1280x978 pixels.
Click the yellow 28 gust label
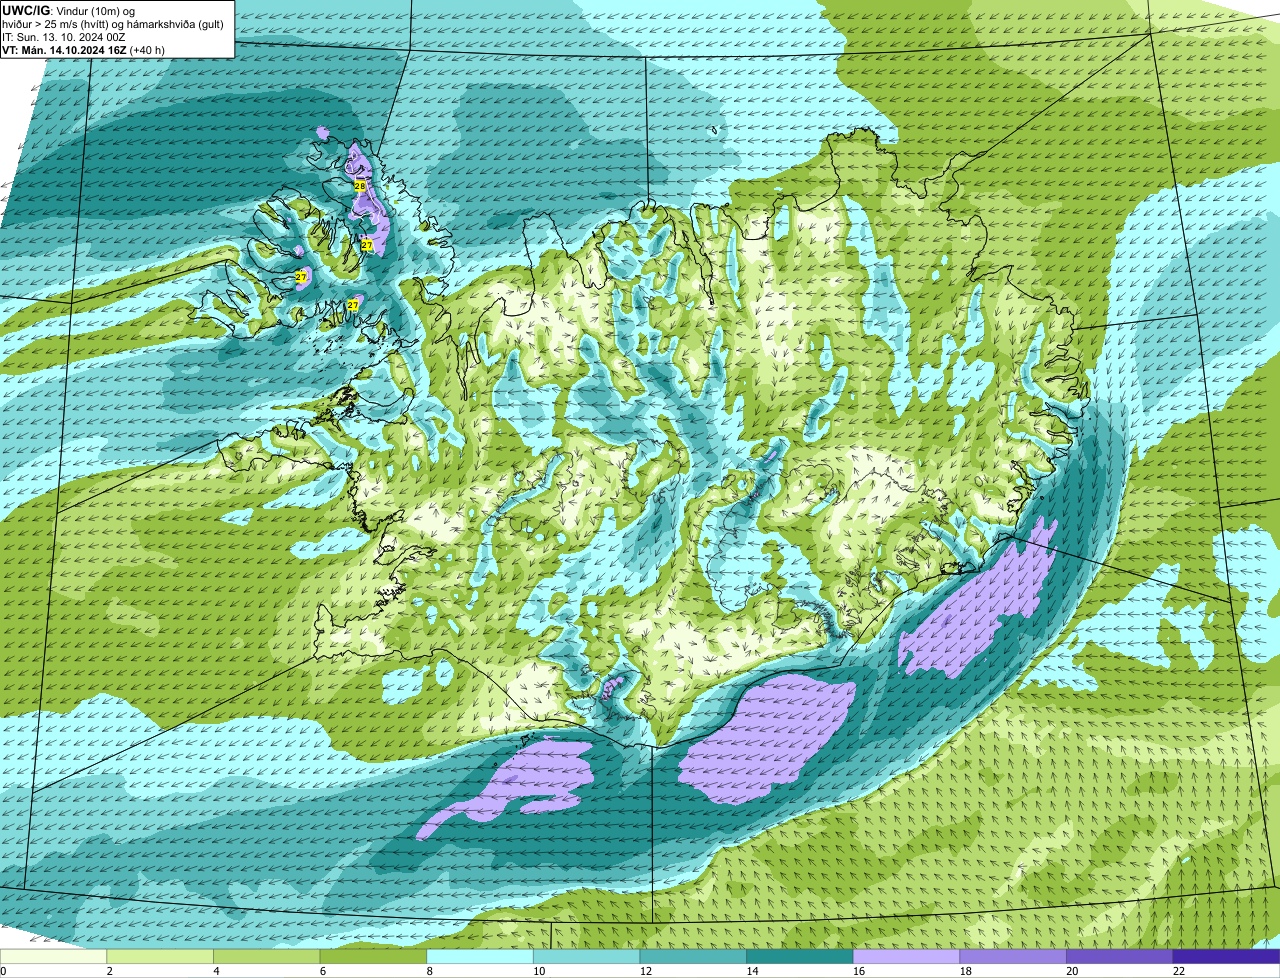(360, 186)
